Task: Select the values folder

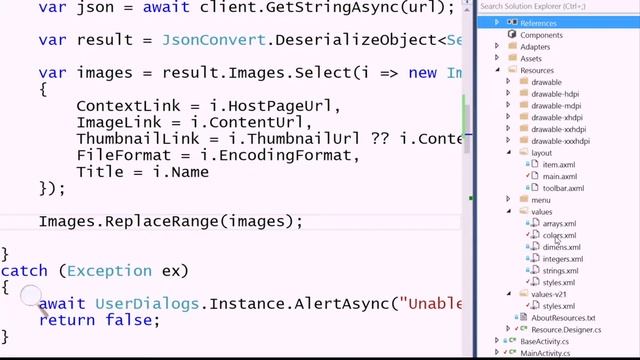Action: [x=542, y=212]
